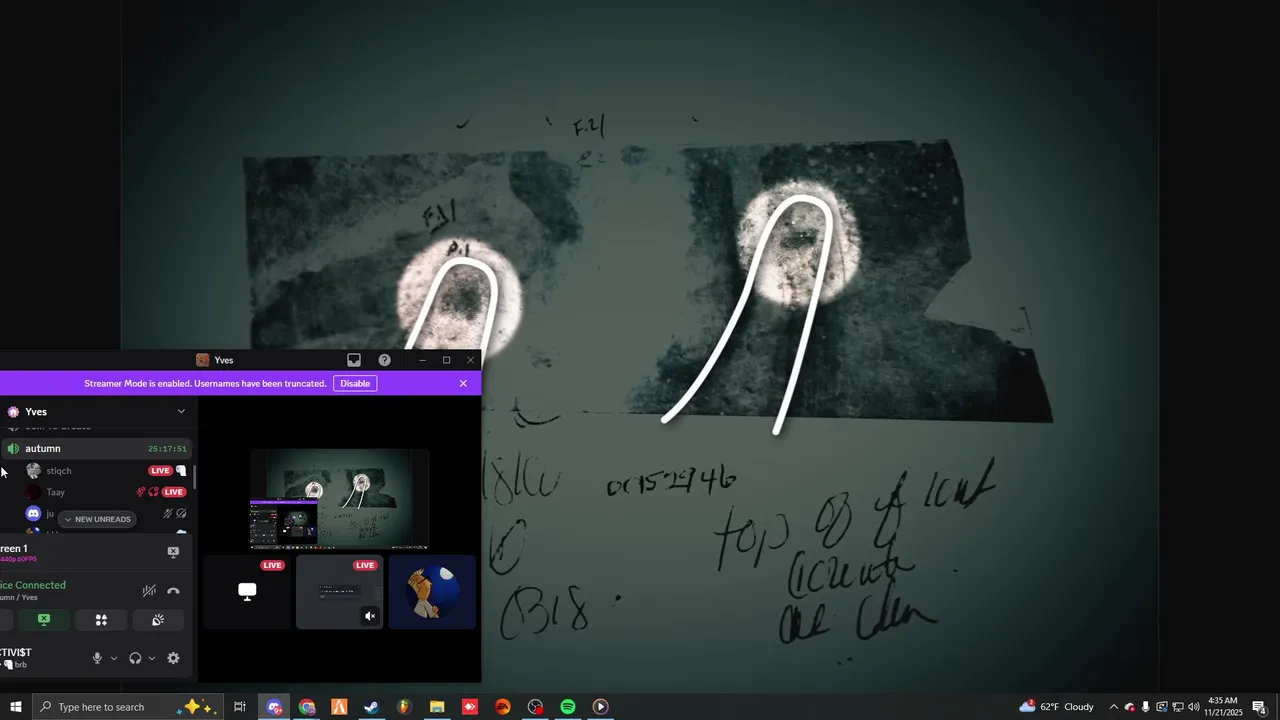This screenshot has width=1280, height=720.
Task: Open the EA app from the taskbar
Action: [x=503, y=707]
